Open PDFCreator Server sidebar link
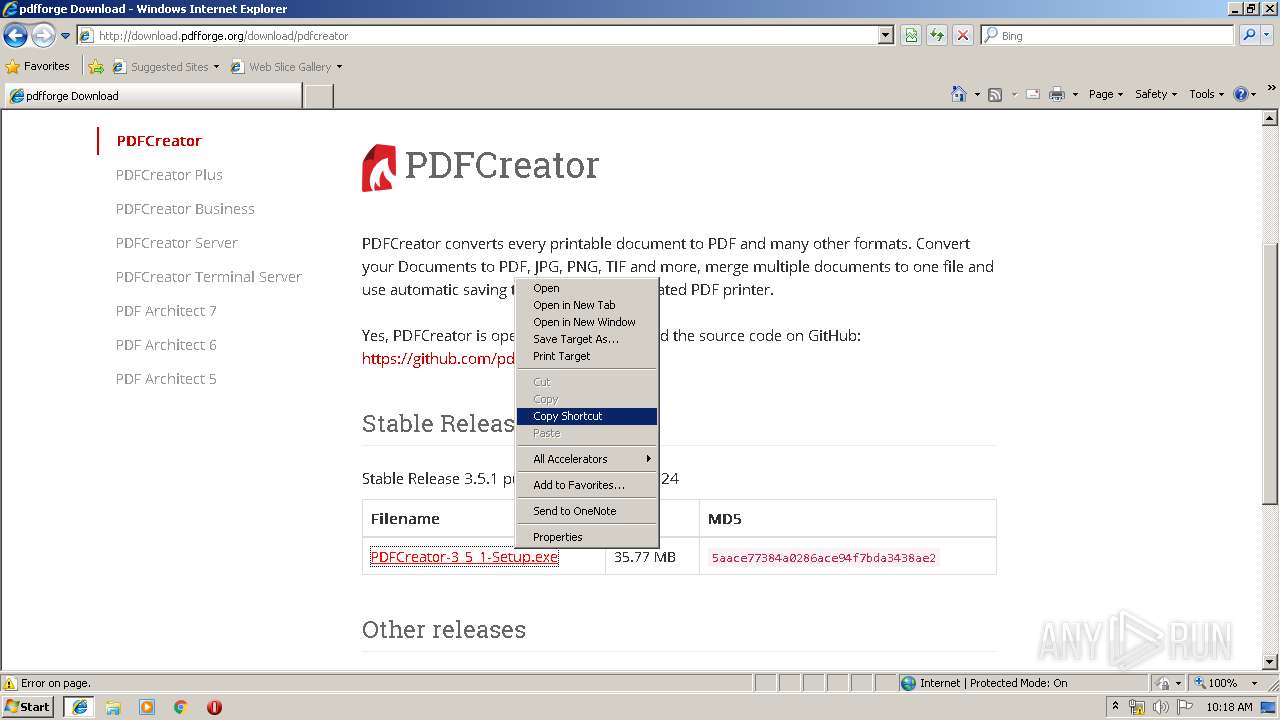The width and height of the screenshot is (1280, 720). [176, 243]
